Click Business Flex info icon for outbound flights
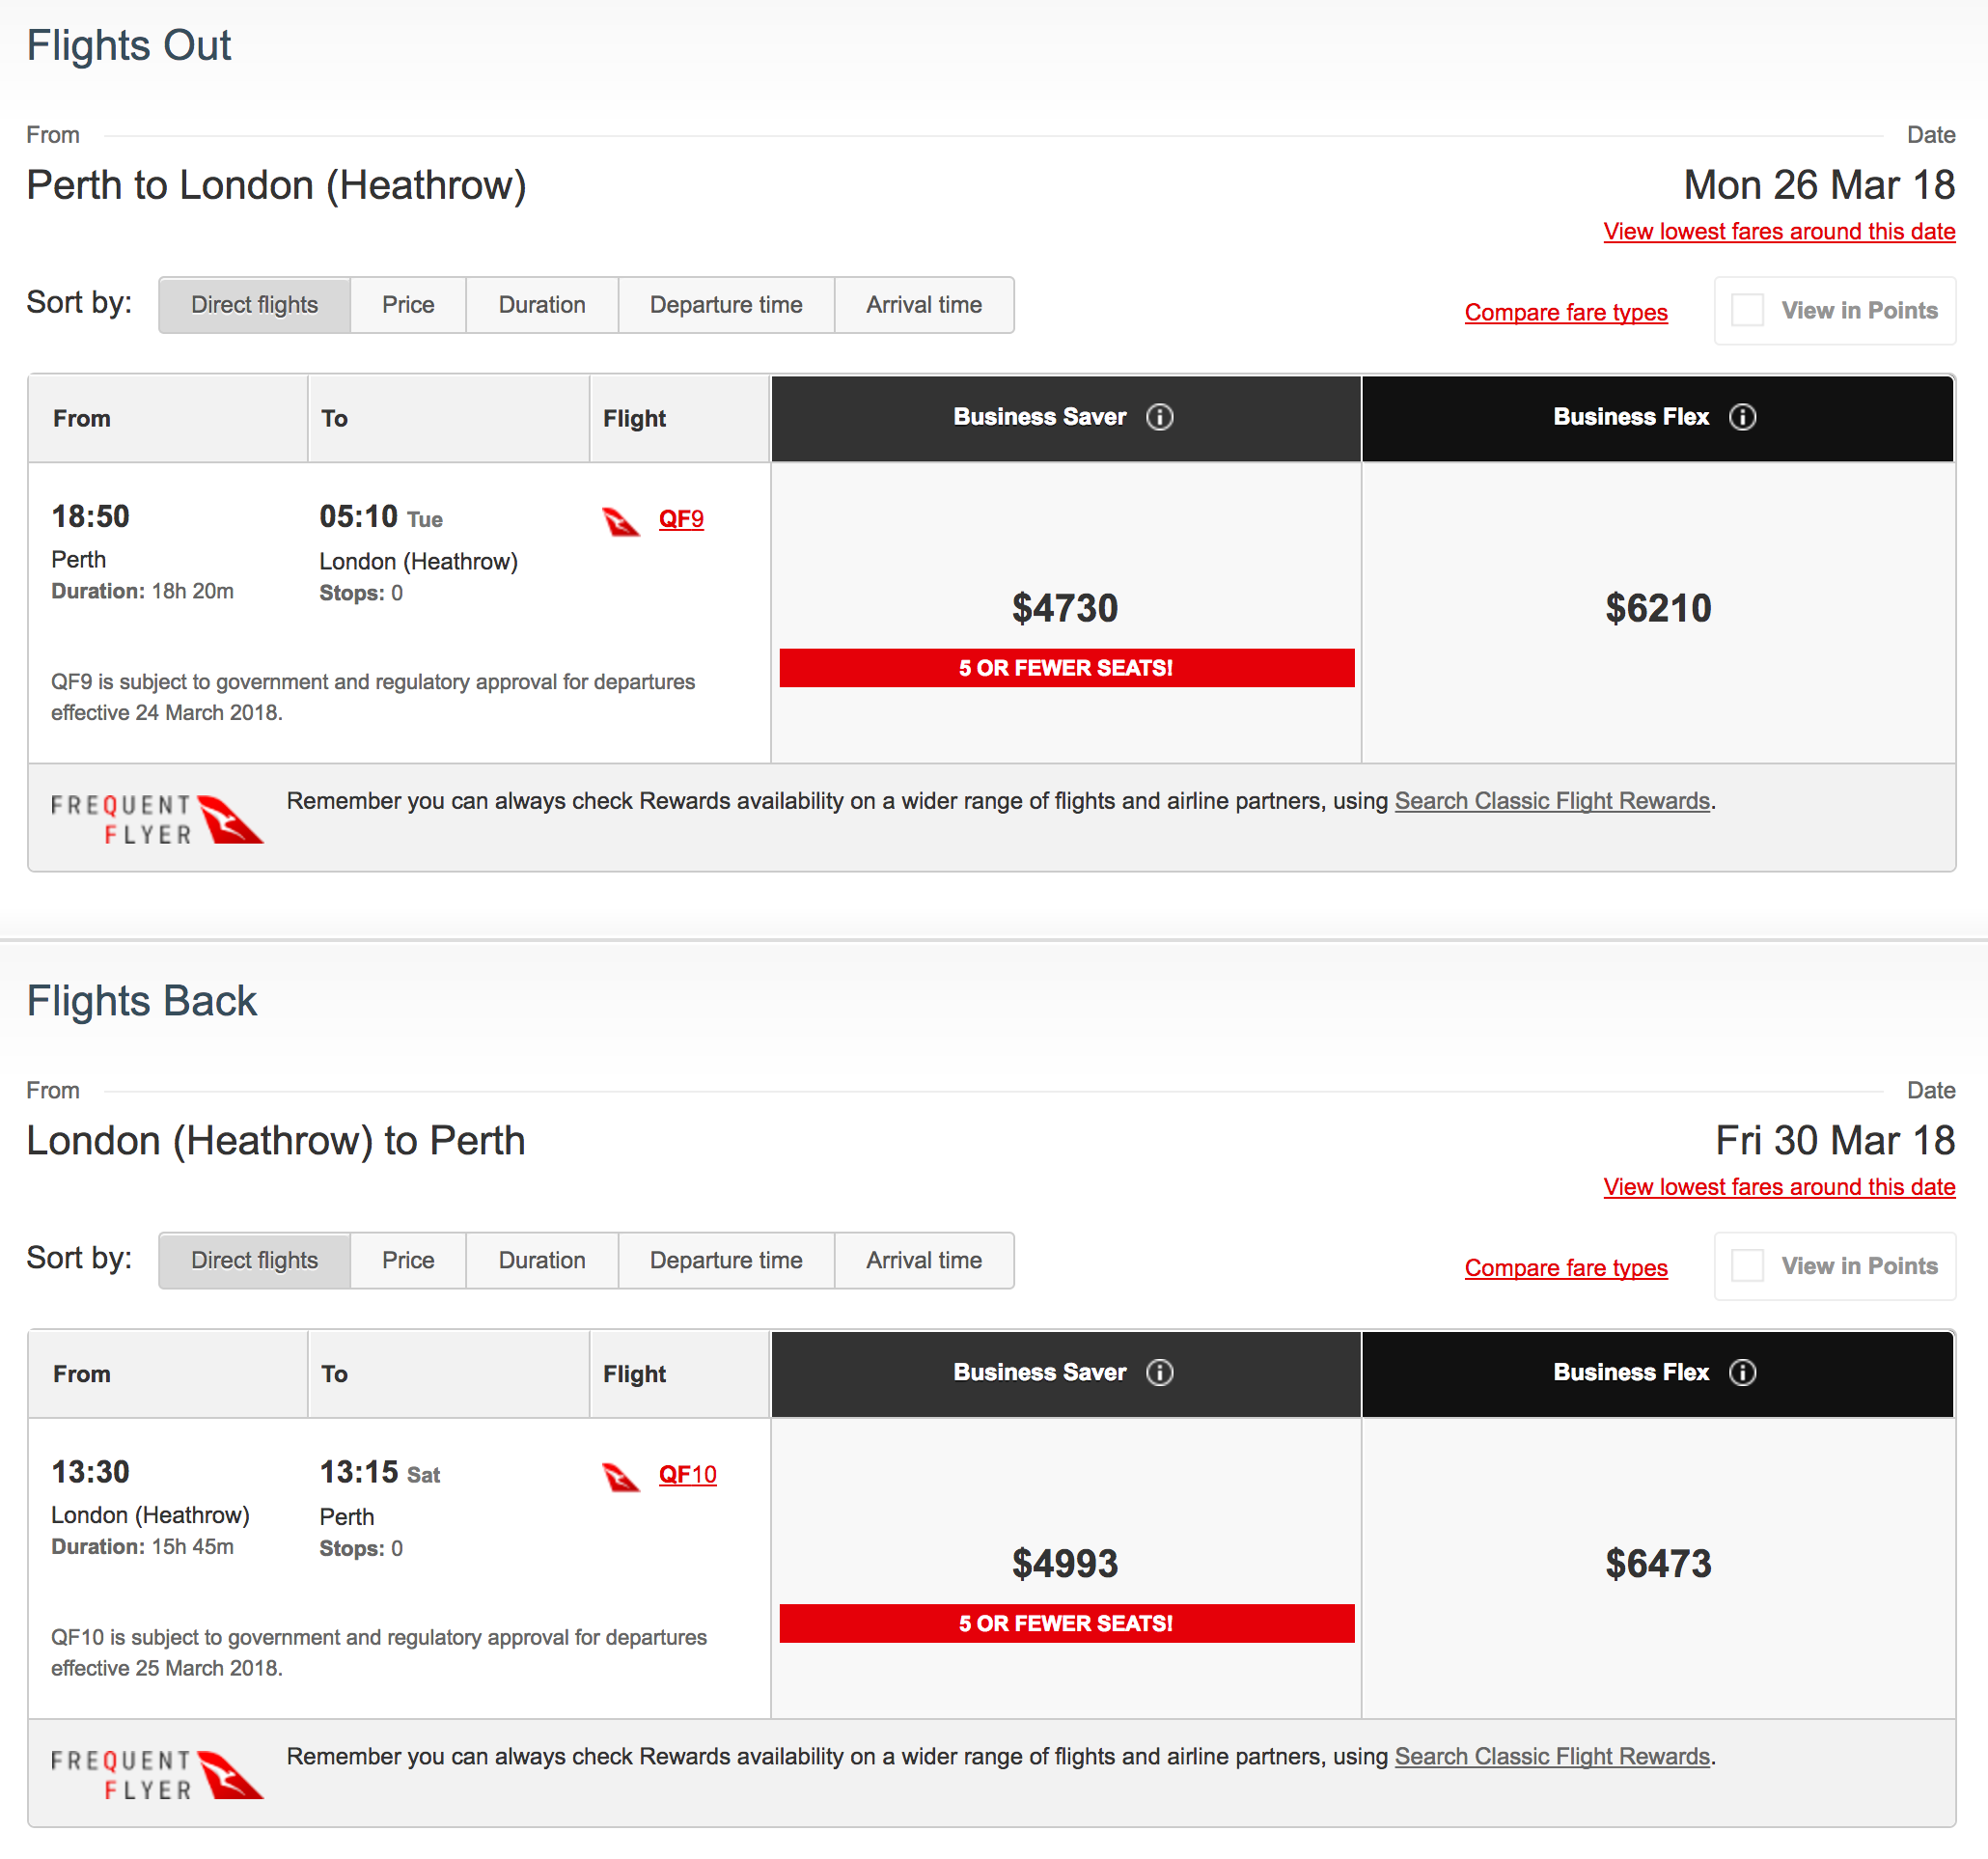The height and width of the screenshot is (1859, 1988). pyautogui.click(x=1742, y=417)
